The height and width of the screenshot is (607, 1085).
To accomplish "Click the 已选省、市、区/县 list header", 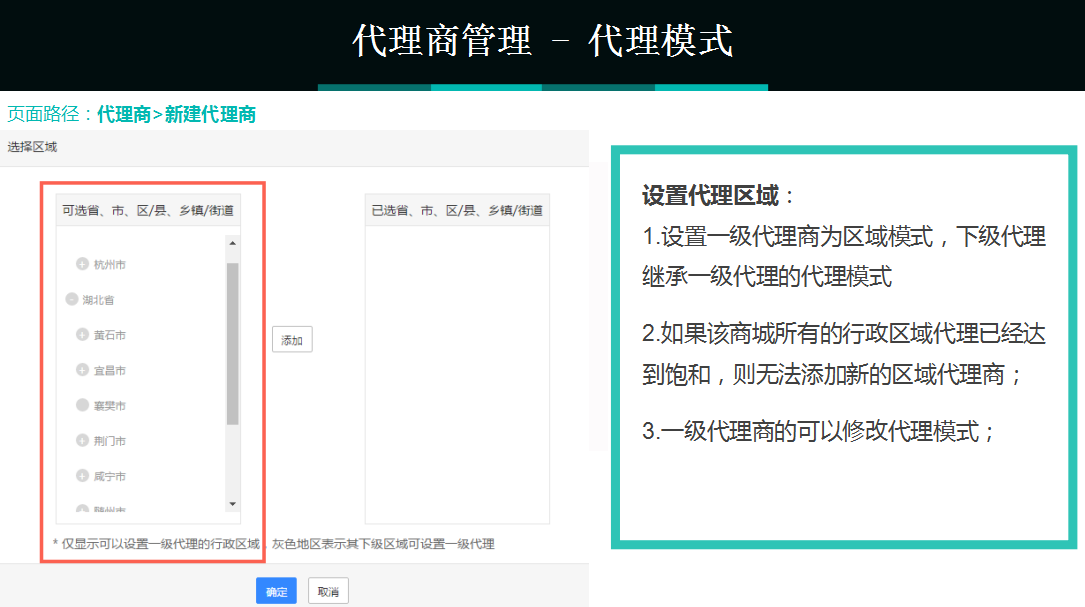I will click(x=457, y=210).
